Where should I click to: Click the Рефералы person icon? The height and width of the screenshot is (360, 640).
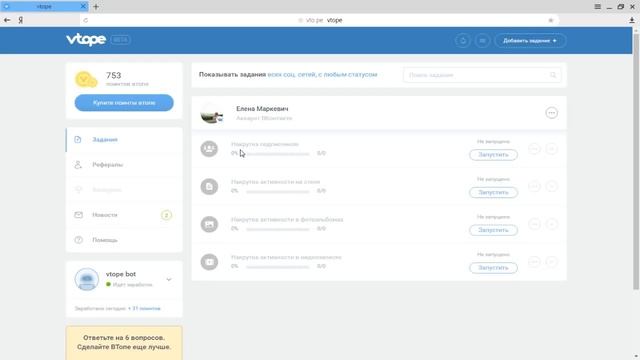[x=78, y=164]
